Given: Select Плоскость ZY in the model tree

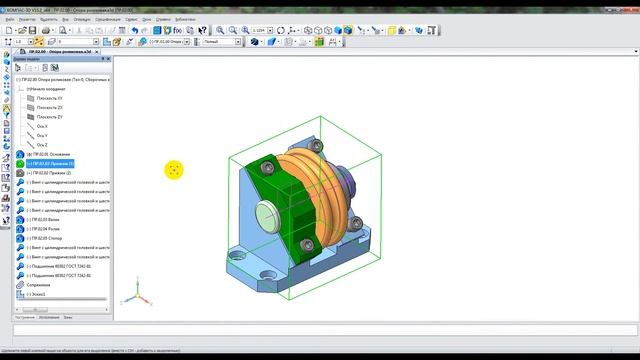Looking at the screenshot, I should pyautogui.click(x=49, y=117).
